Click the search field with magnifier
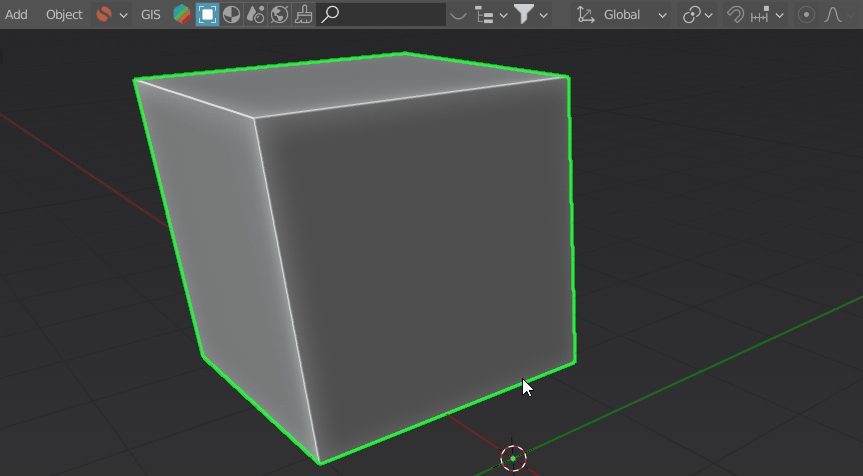The height and width of the screenshot is (476, 863). click(x=381, y=15)
